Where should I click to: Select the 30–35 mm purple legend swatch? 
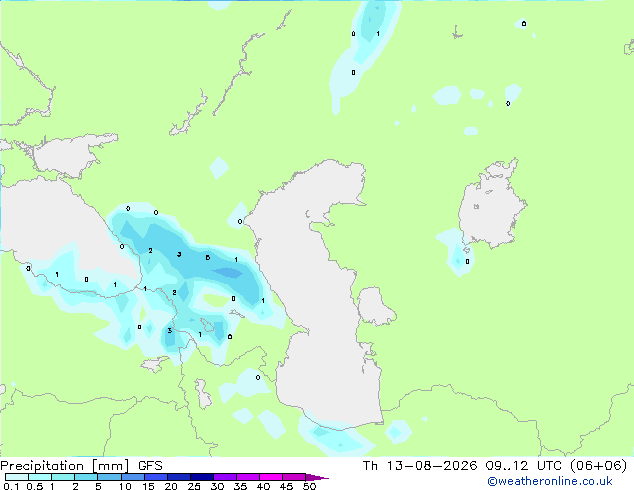point(225,477)
